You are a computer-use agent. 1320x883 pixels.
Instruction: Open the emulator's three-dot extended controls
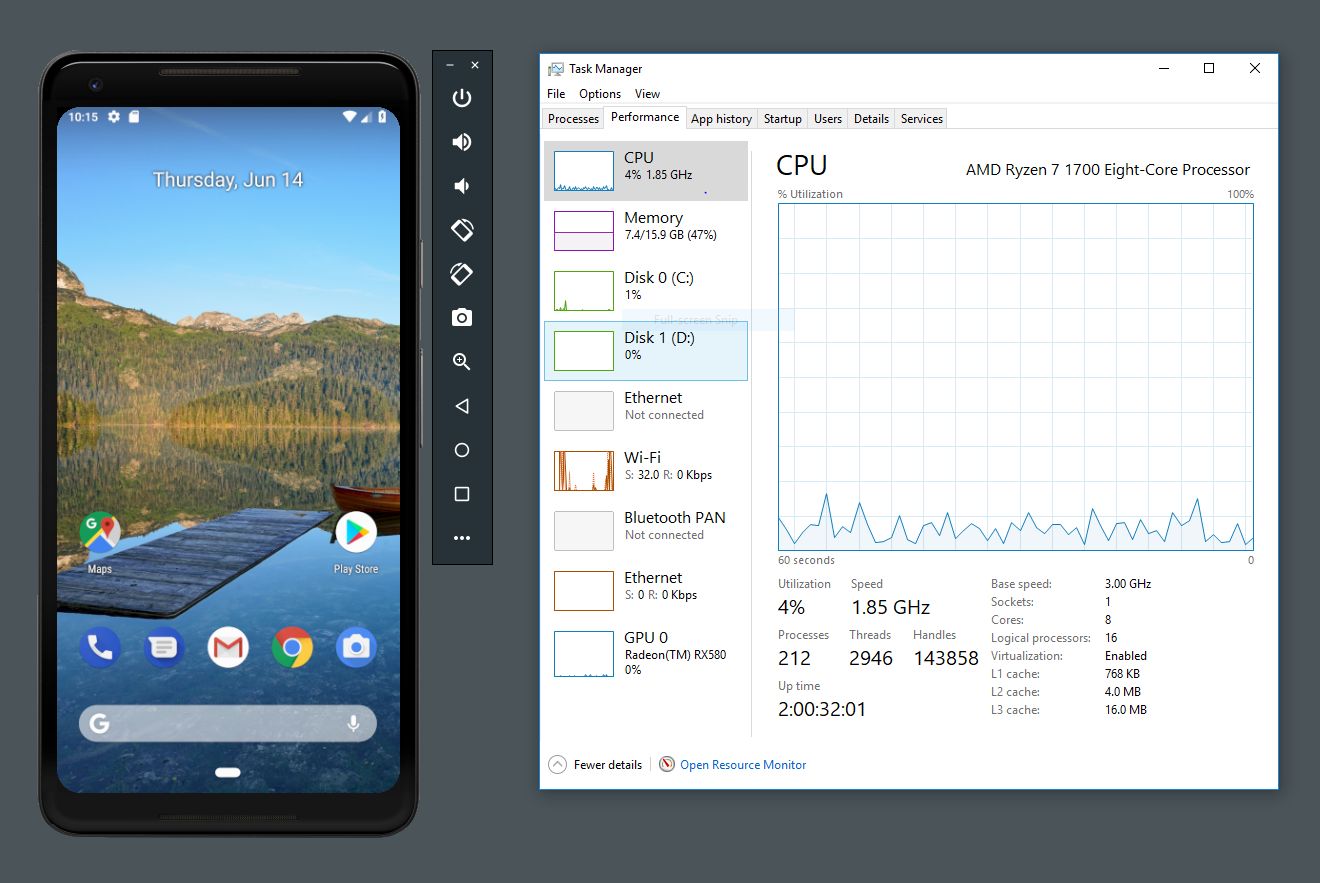(461, 537)
